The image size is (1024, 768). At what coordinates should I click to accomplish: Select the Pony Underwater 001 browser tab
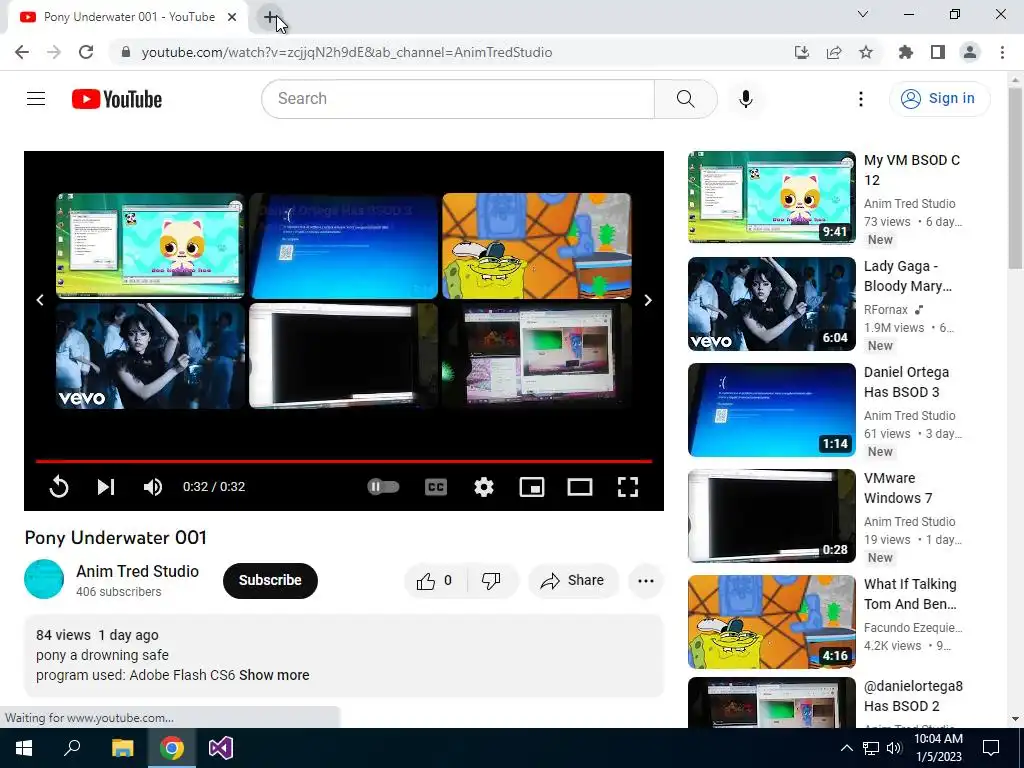[128, 17]
